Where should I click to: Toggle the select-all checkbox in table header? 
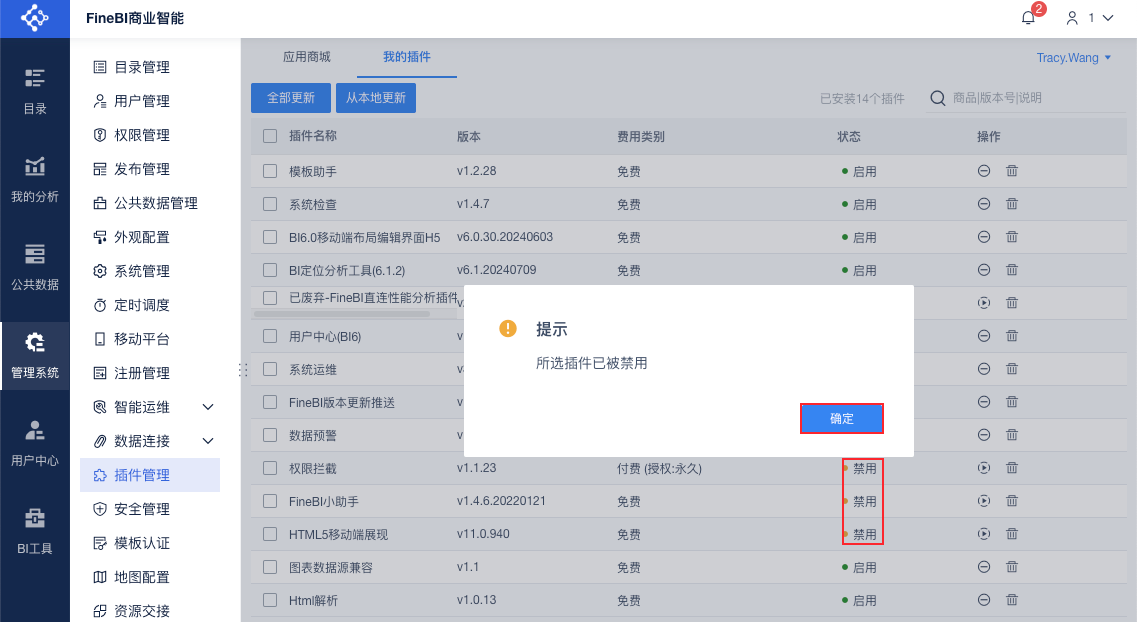pos(270,136)
